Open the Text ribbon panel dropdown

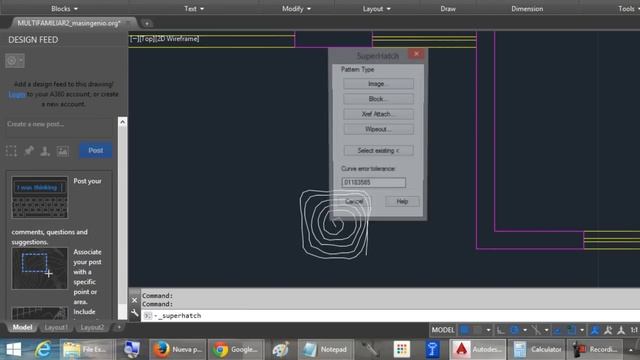pos(194,9)
